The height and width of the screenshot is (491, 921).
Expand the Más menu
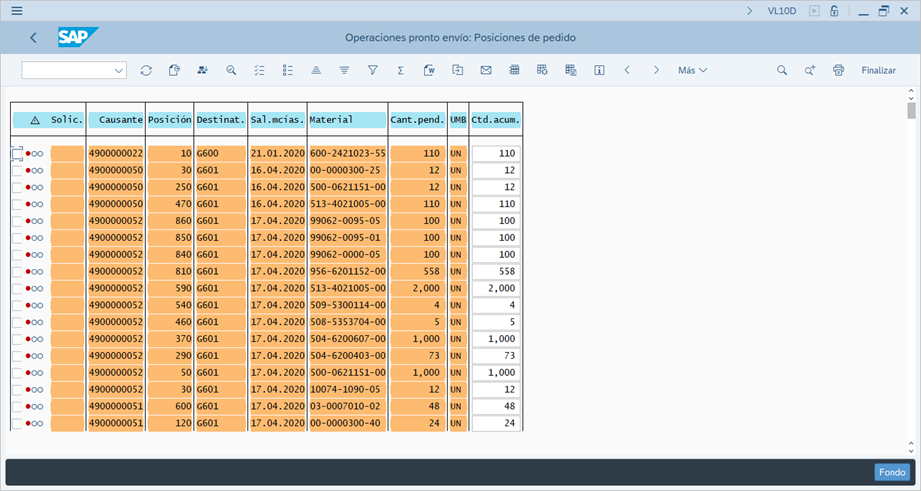pyautogui.click(x=692, y=71)
